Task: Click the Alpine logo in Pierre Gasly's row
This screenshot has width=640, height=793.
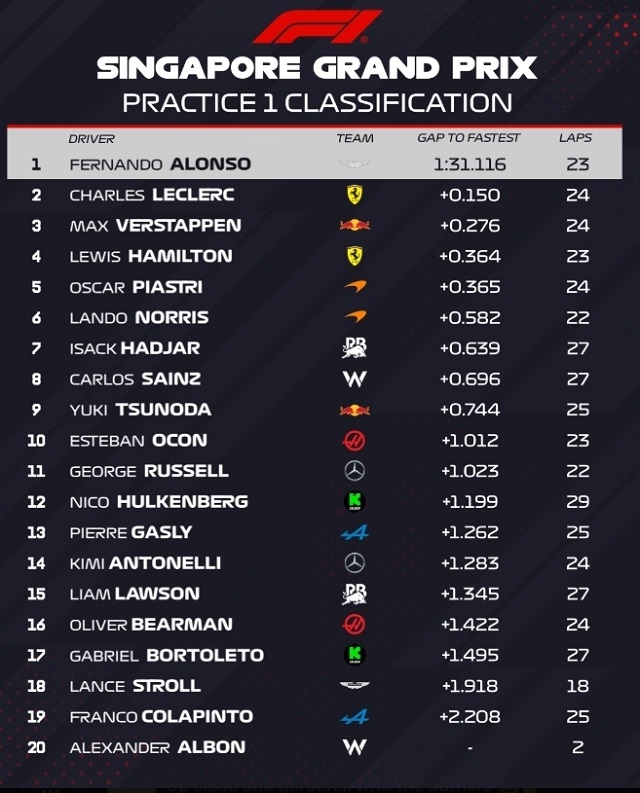Action: [355, 533]
